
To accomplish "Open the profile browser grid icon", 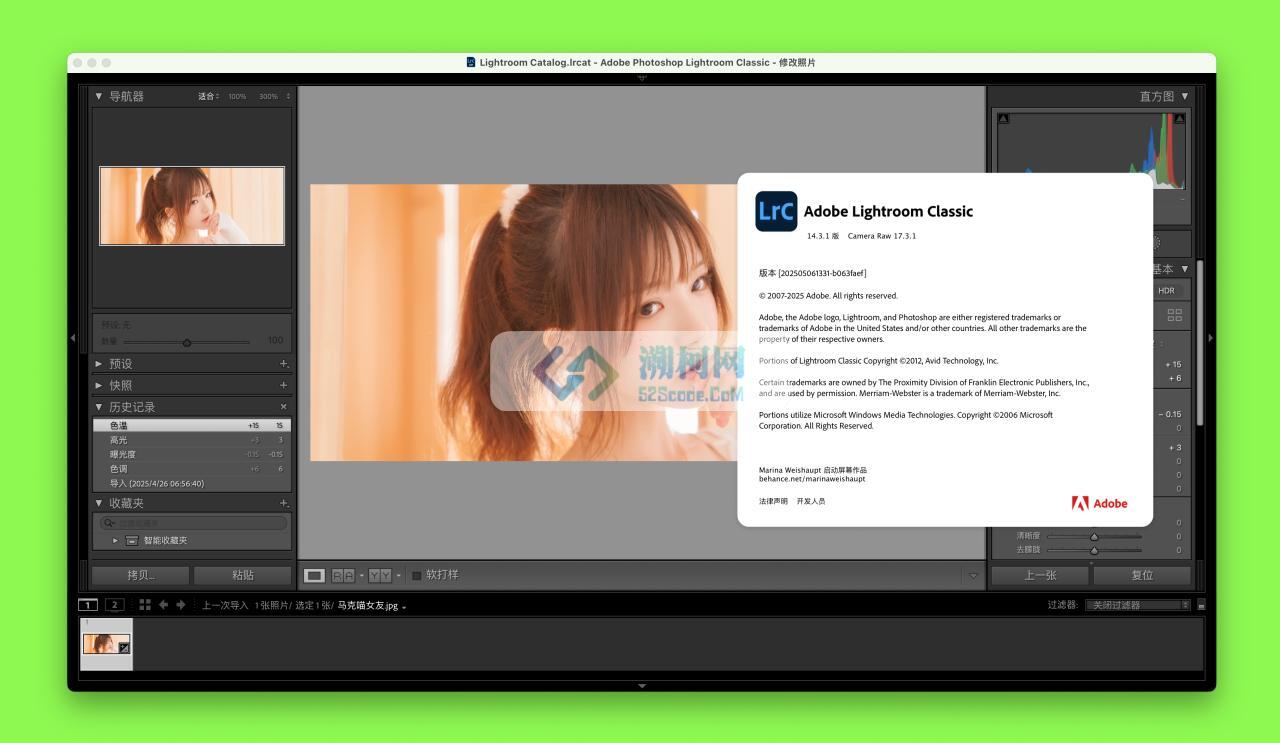I will pyautogui.click(x=1175, y=314).
